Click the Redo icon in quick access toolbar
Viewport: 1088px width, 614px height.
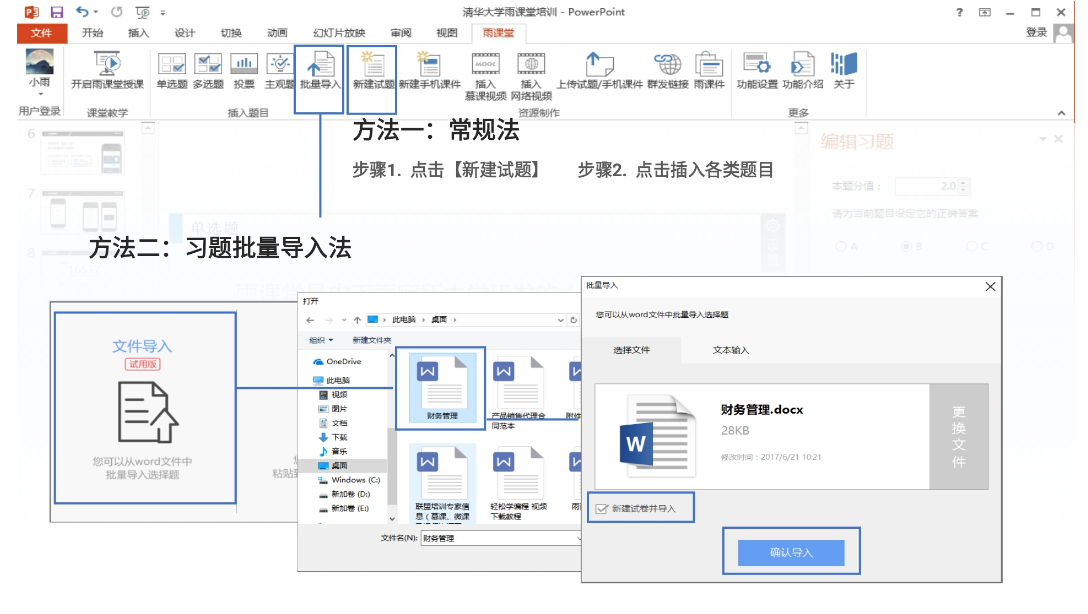tap(117, 12)
